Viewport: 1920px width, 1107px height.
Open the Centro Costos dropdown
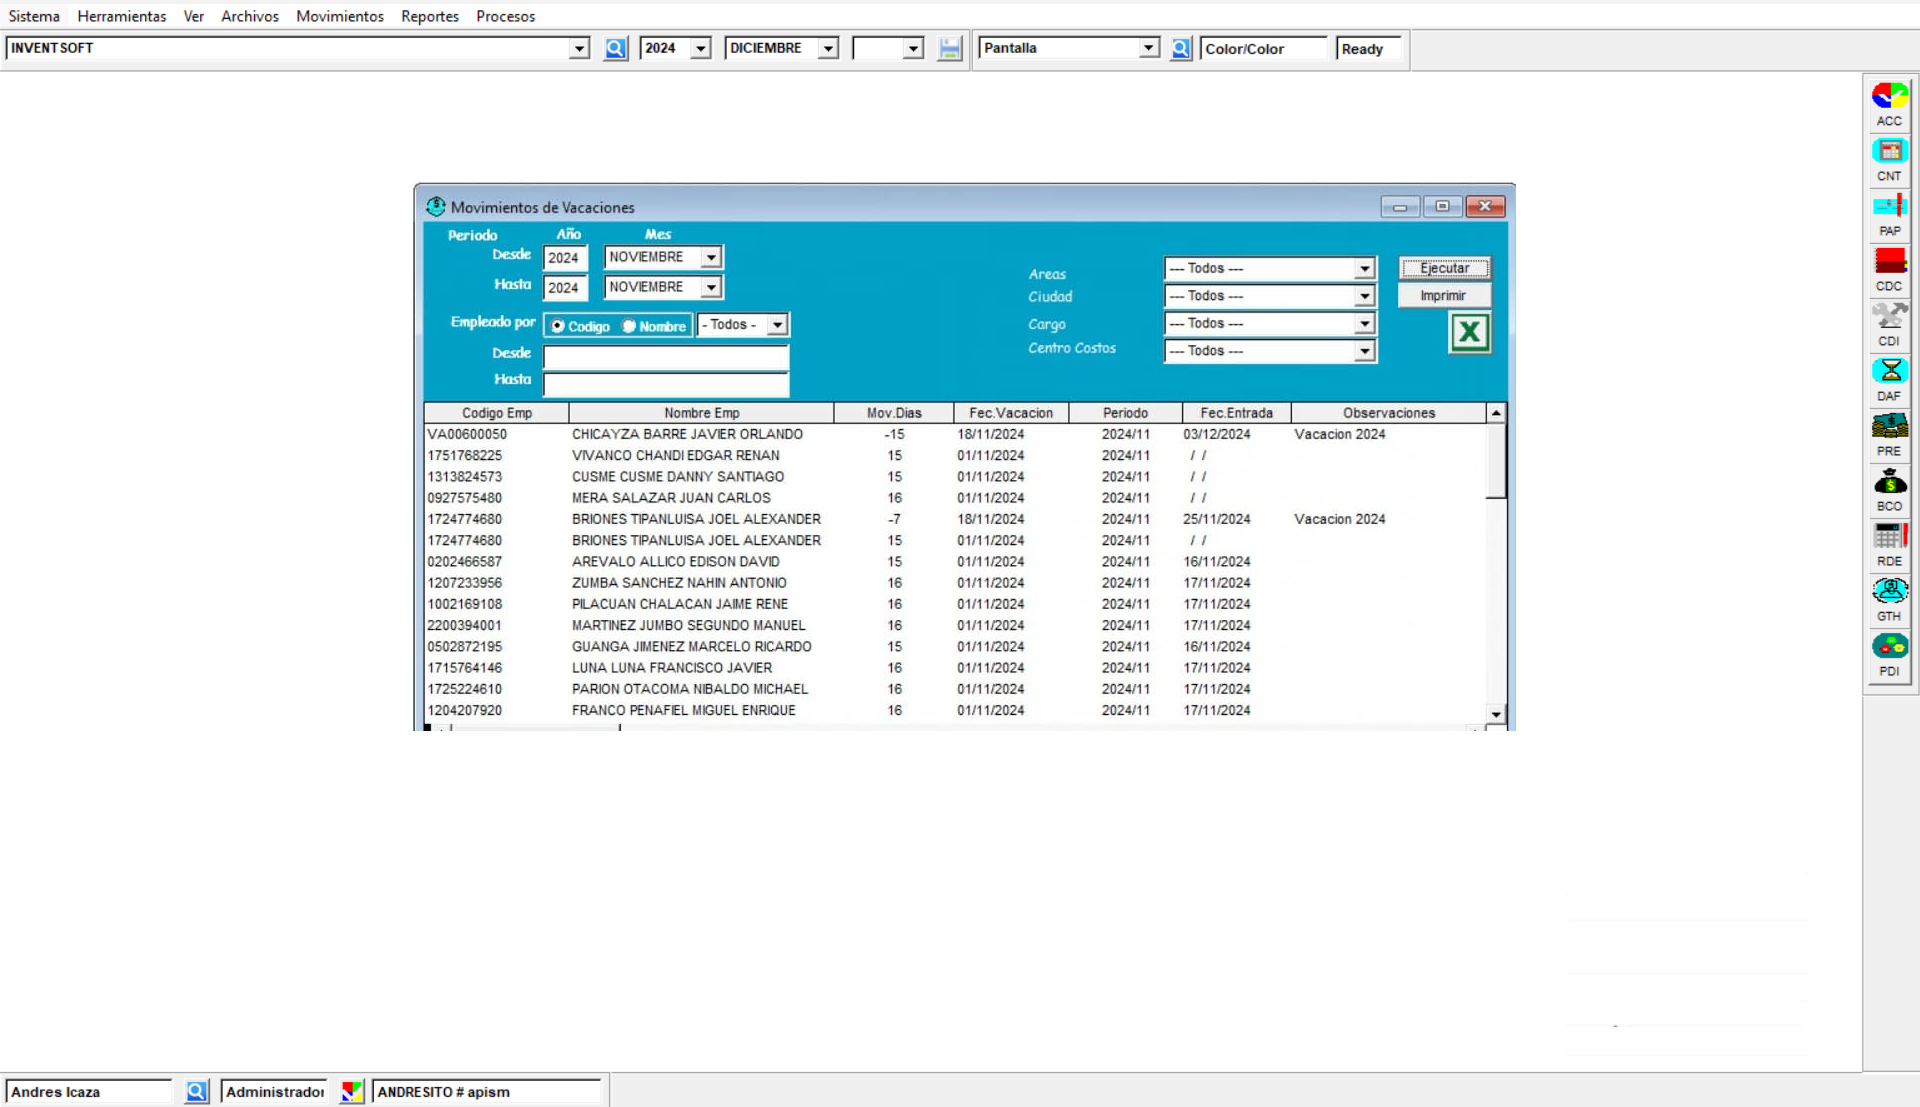(1364, 351)
